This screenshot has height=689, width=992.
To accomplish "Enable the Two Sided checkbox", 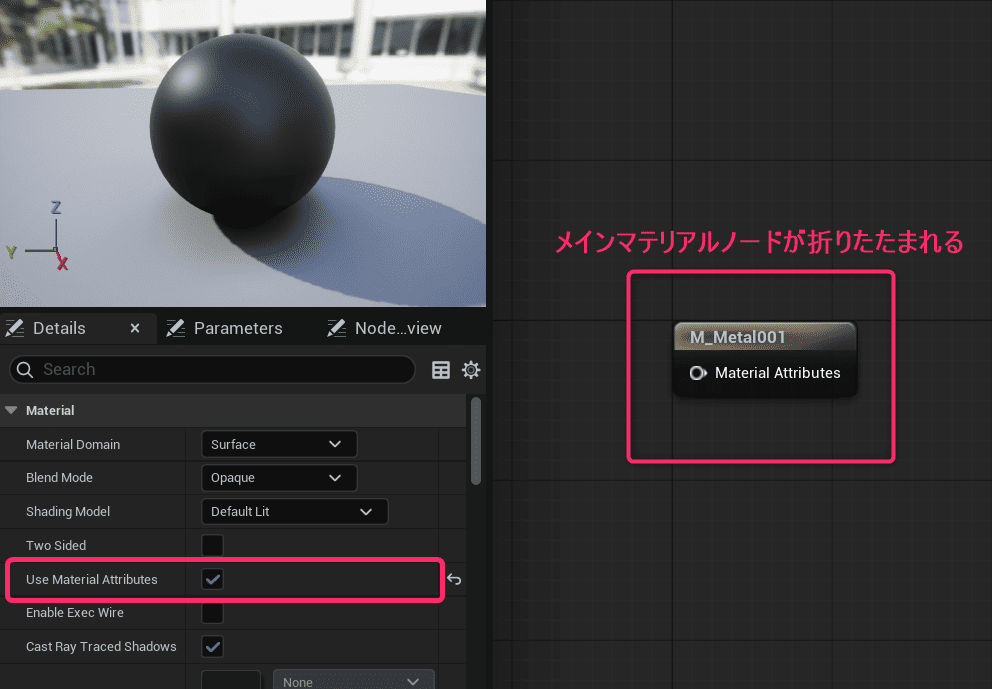I will click(x=213, y=545).
